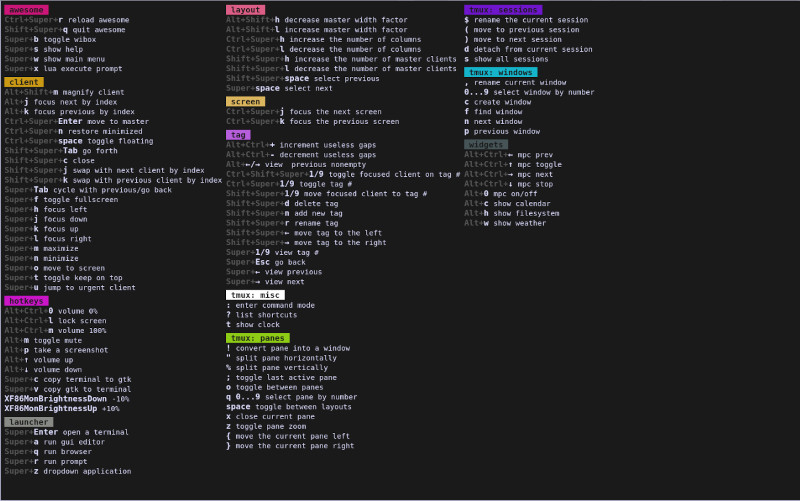The width and height of the screenshot is (800, 501).
Task: Select the 'lua execute prompt' entry
Action: click(63, 68)
